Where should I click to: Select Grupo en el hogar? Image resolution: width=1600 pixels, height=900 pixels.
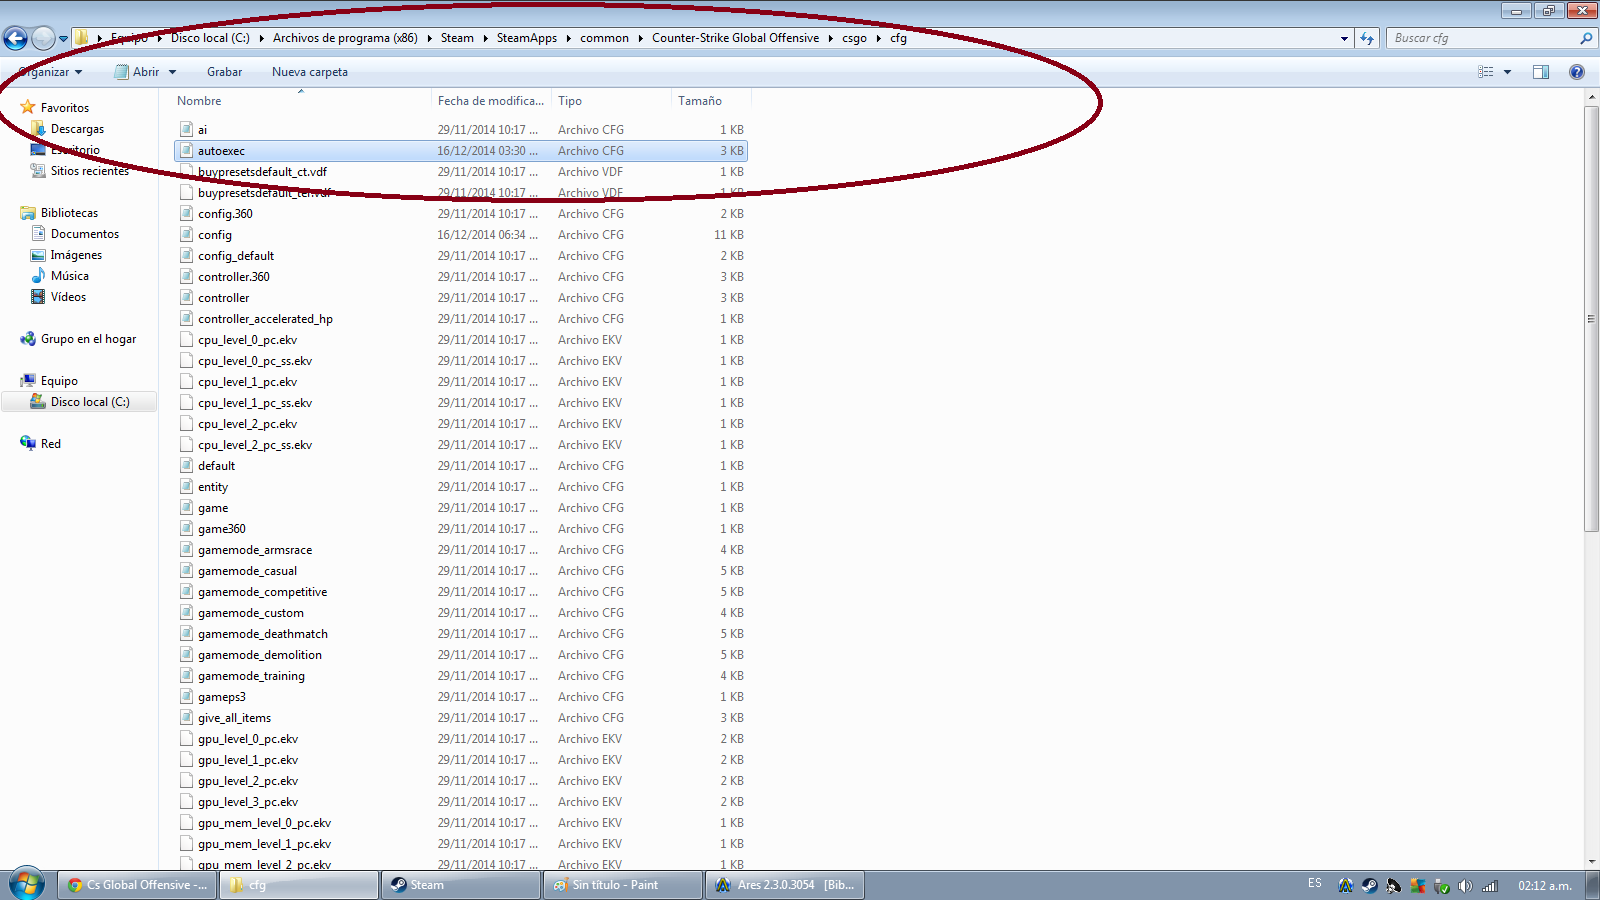[88, 339]
